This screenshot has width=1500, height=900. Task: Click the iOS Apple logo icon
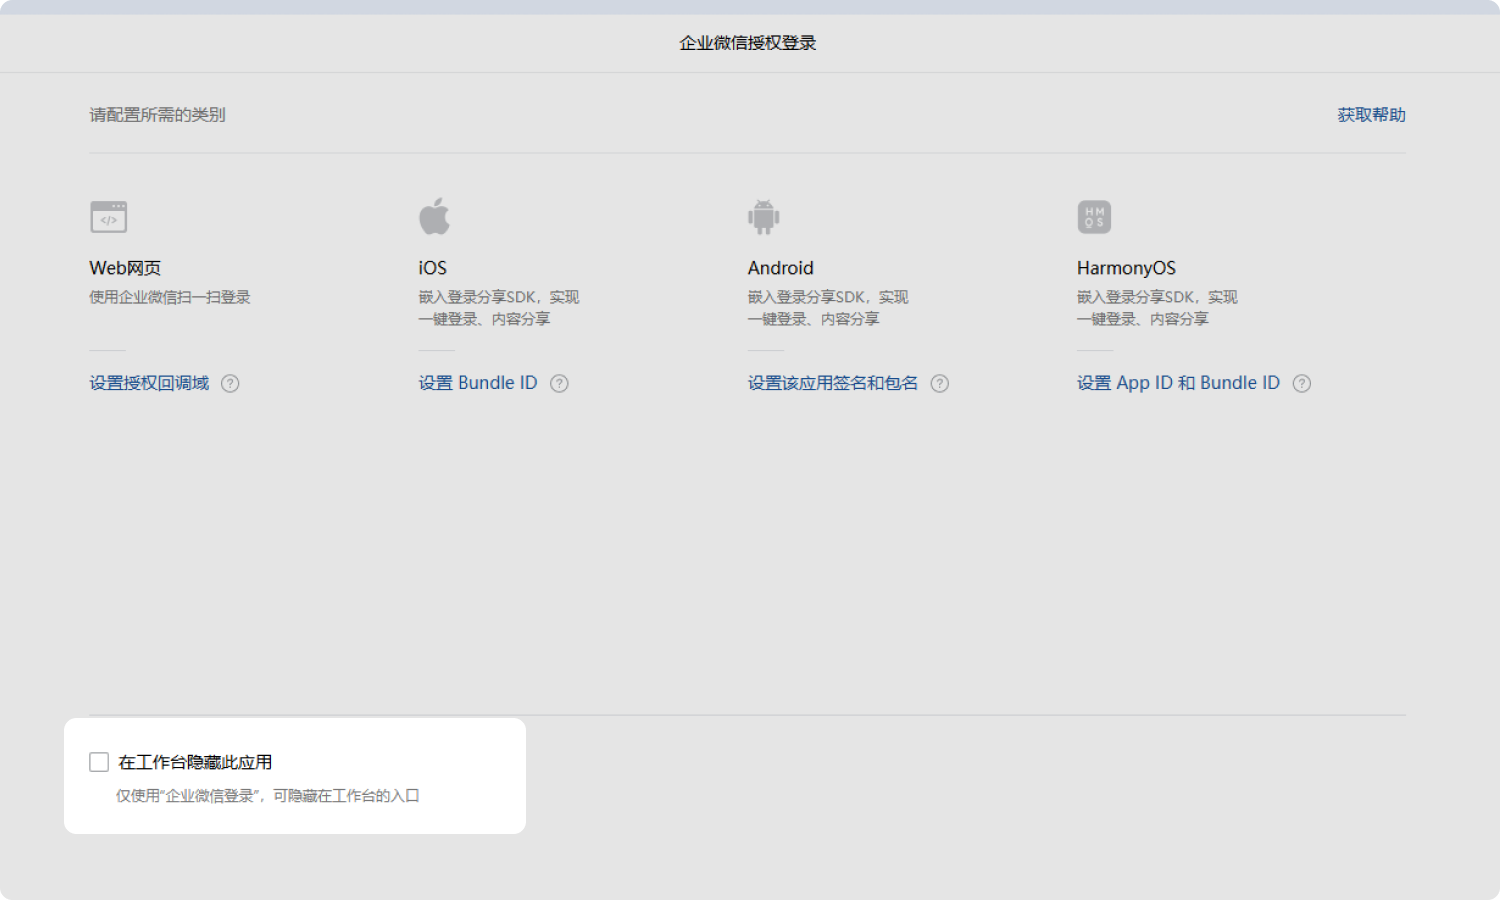coord(434,216)
